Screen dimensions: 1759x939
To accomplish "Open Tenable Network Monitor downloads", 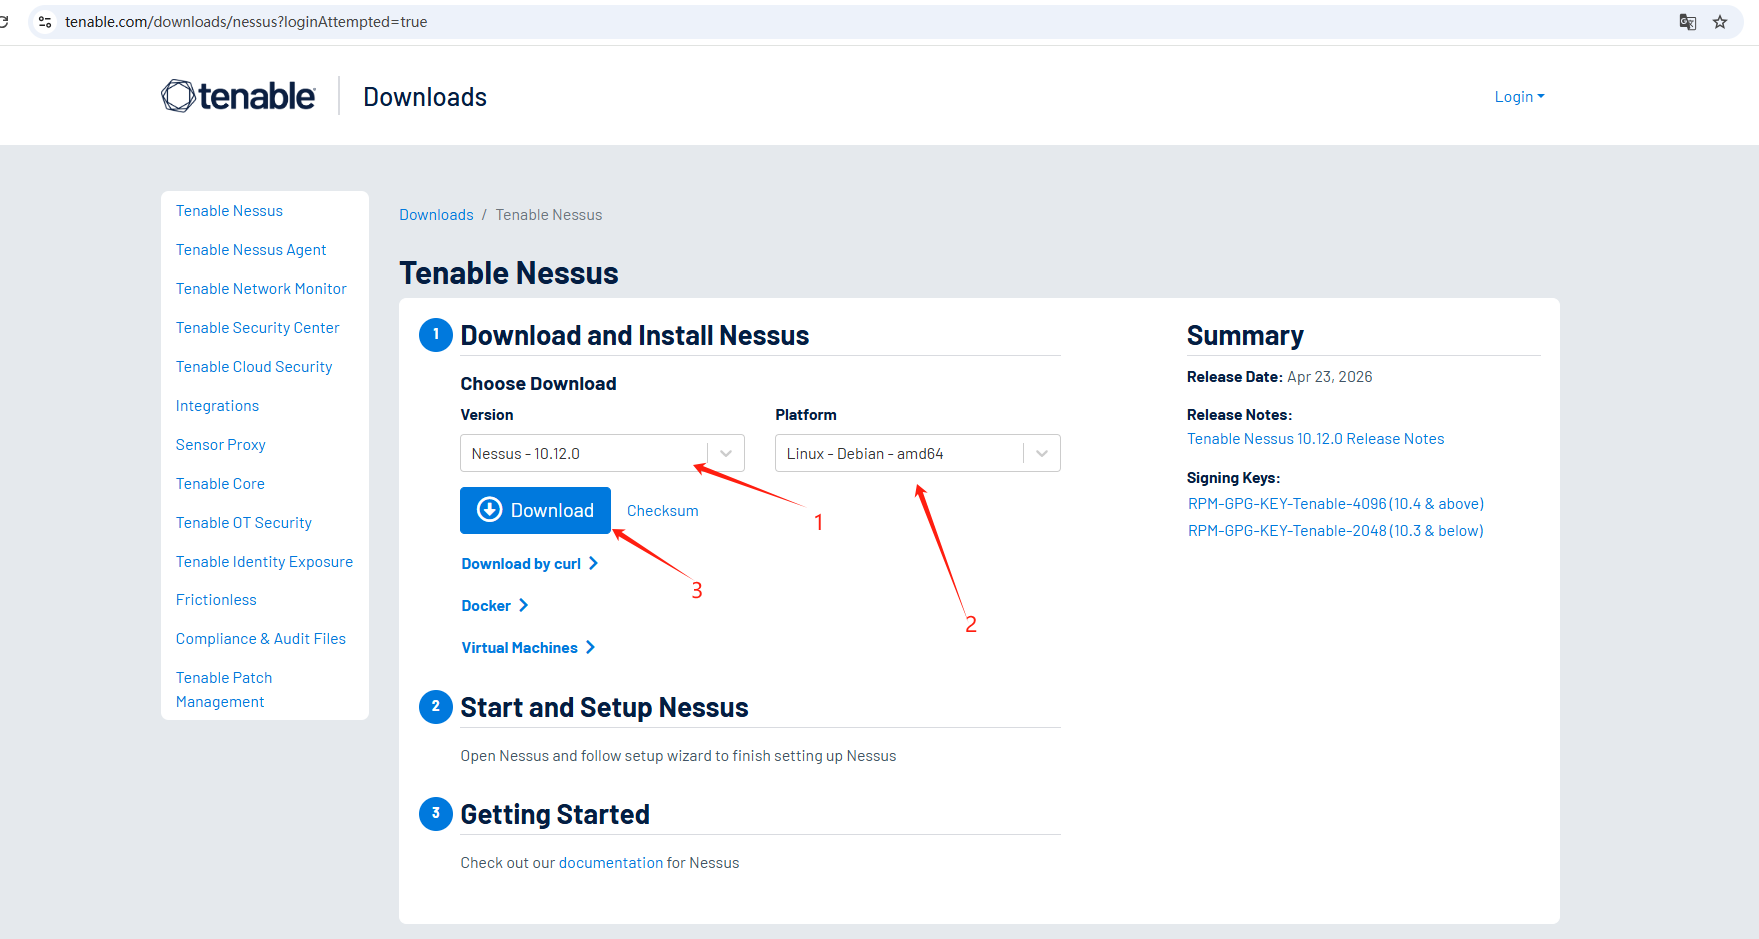I will click(x=261, y=289).
